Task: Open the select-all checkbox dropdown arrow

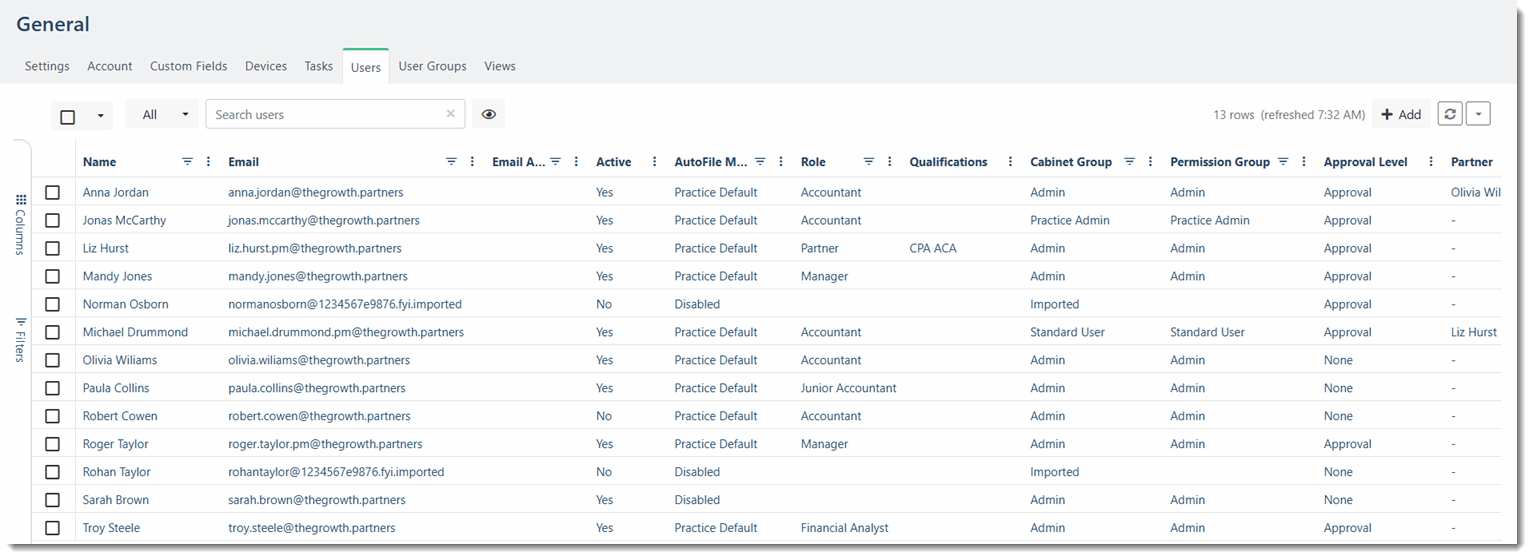Action: coord(100,116)
